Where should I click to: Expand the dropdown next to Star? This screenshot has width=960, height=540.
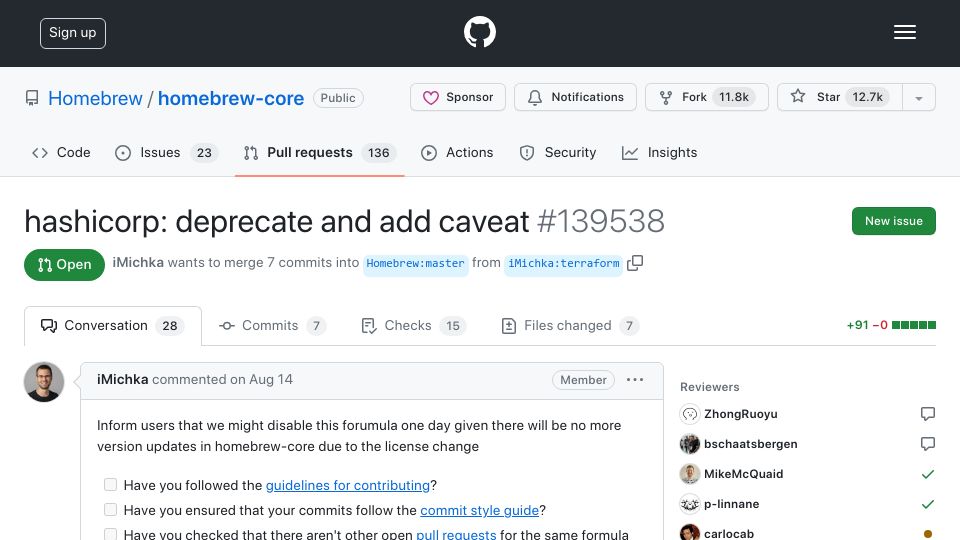tap(918, 98)
